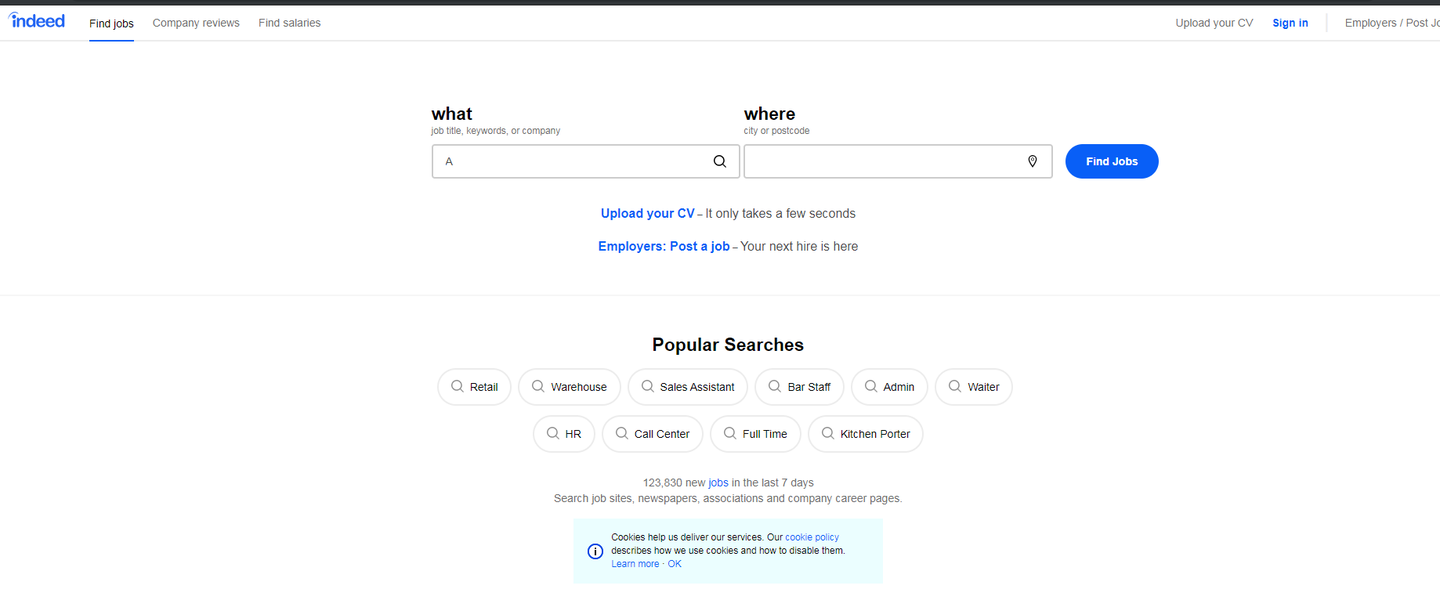Dismiss cookie notice with OK

[x=675, y=564]
